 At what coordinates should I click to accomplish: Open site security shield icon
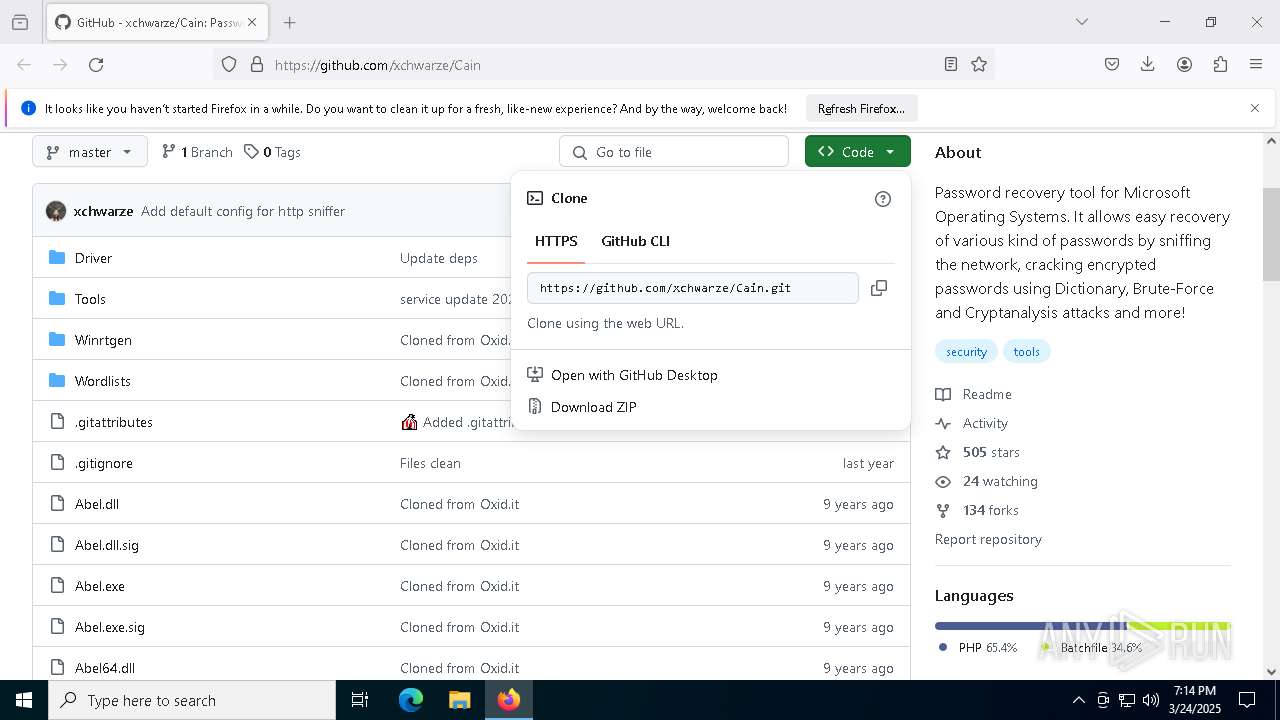[x=229, y=64]
